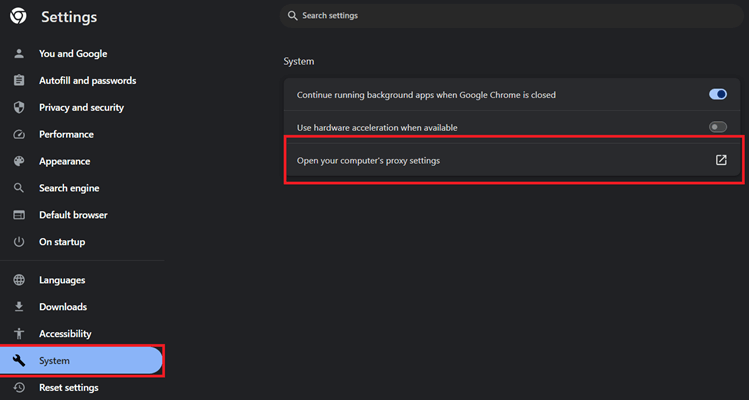749x400 pixels.
Task: Click the shield icon for Privacy and security
Action: 18,108
